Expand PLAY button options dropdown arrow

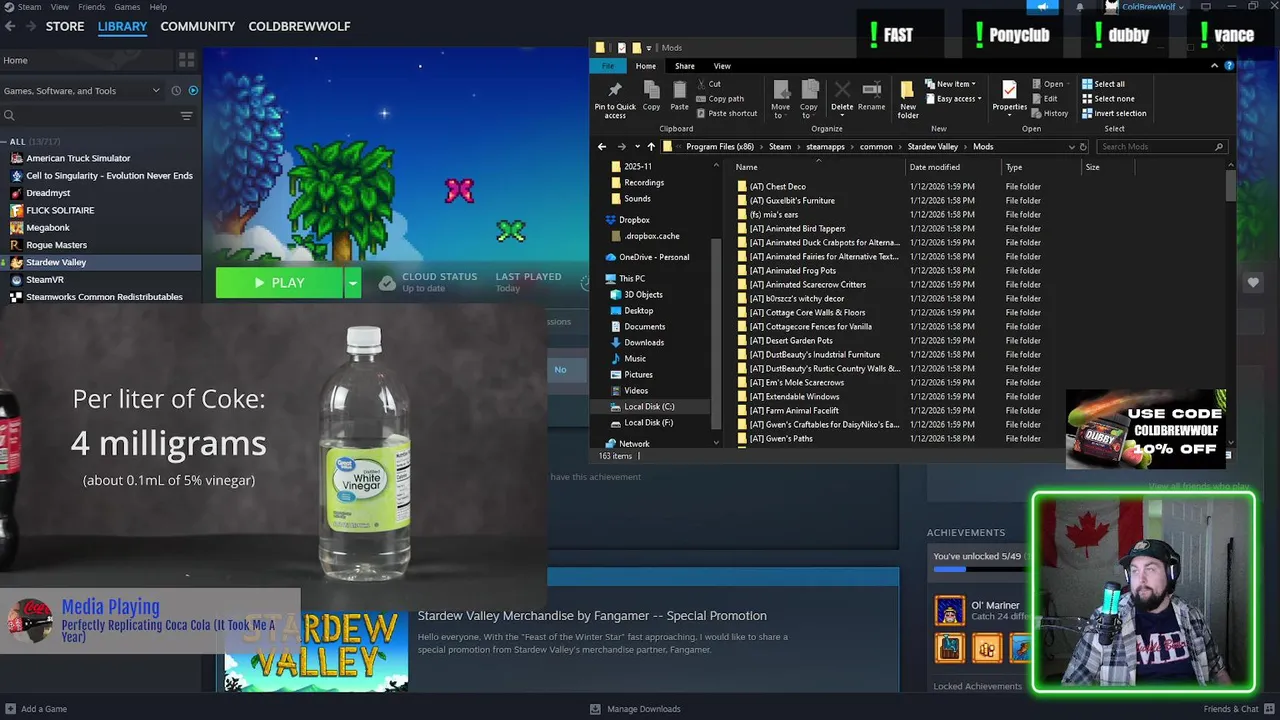coord(352,283)
